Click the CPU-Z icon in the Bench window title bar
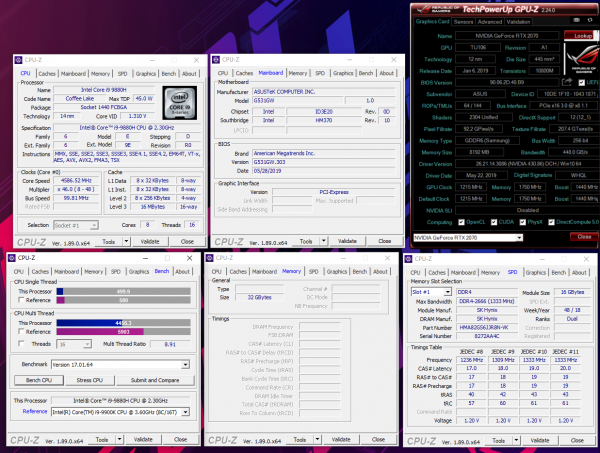The height and width of the screenshot is (453, 600). (x=12, y=257)
